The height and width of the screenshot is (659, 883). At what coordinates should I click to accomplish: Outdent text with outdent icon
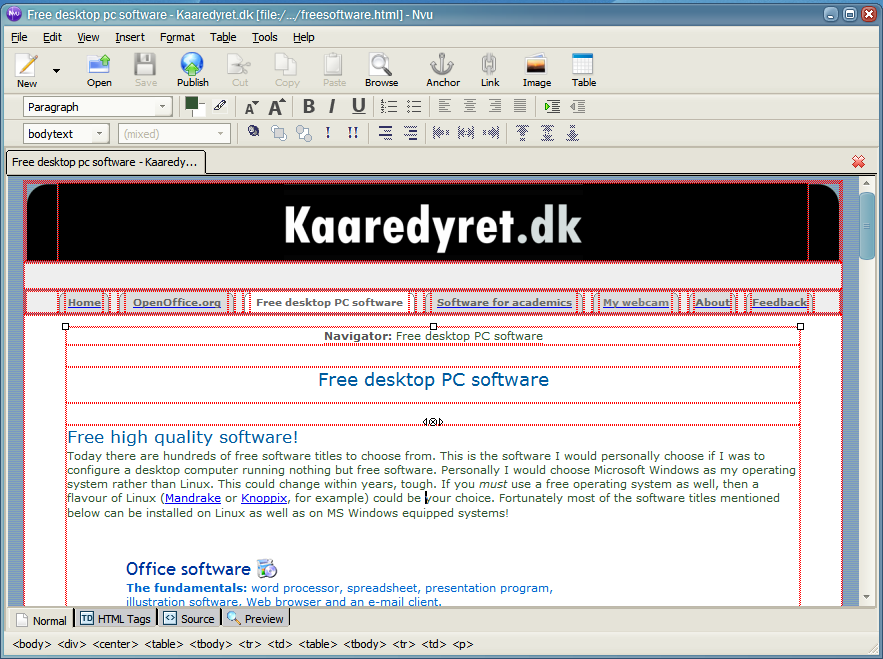577,106
